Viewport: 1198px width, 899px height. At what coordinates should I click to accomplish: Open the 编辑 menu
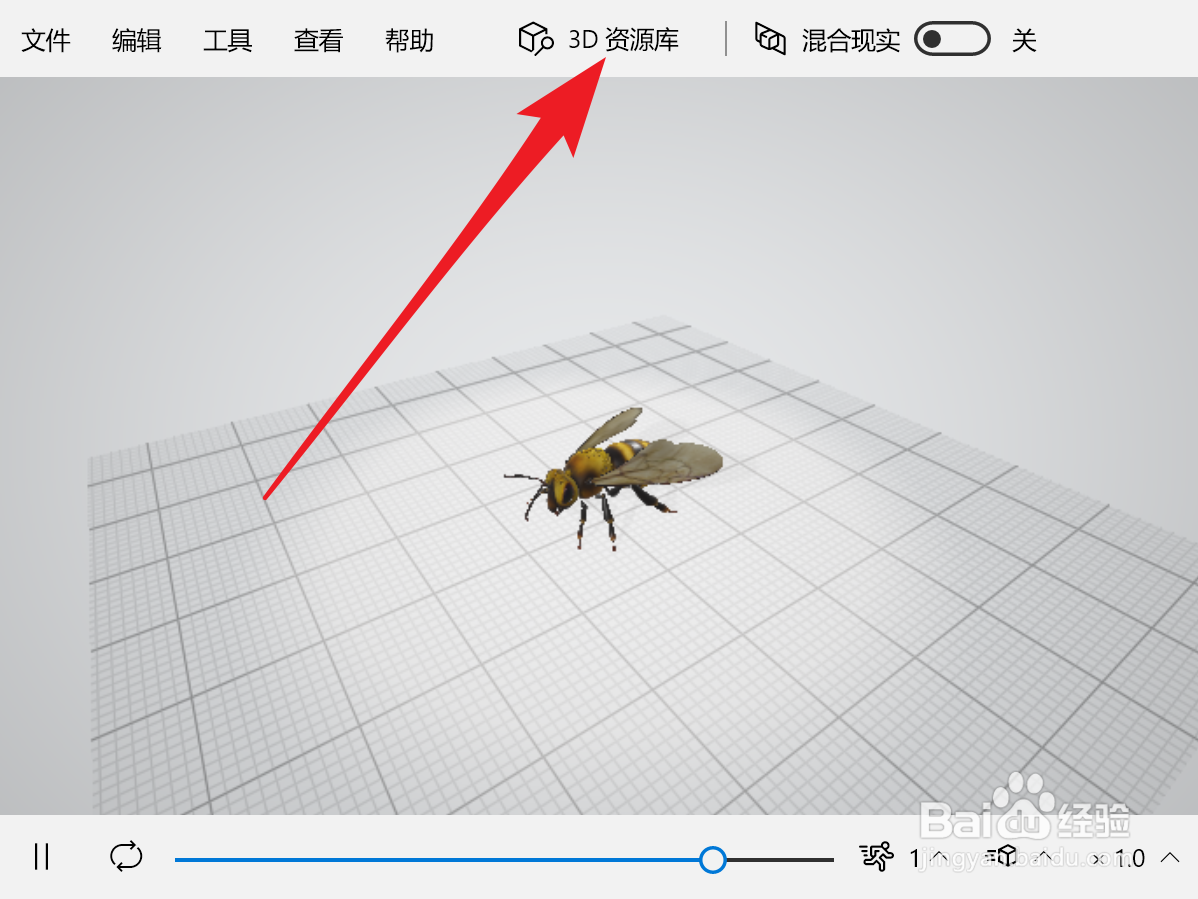pos(137,40)
